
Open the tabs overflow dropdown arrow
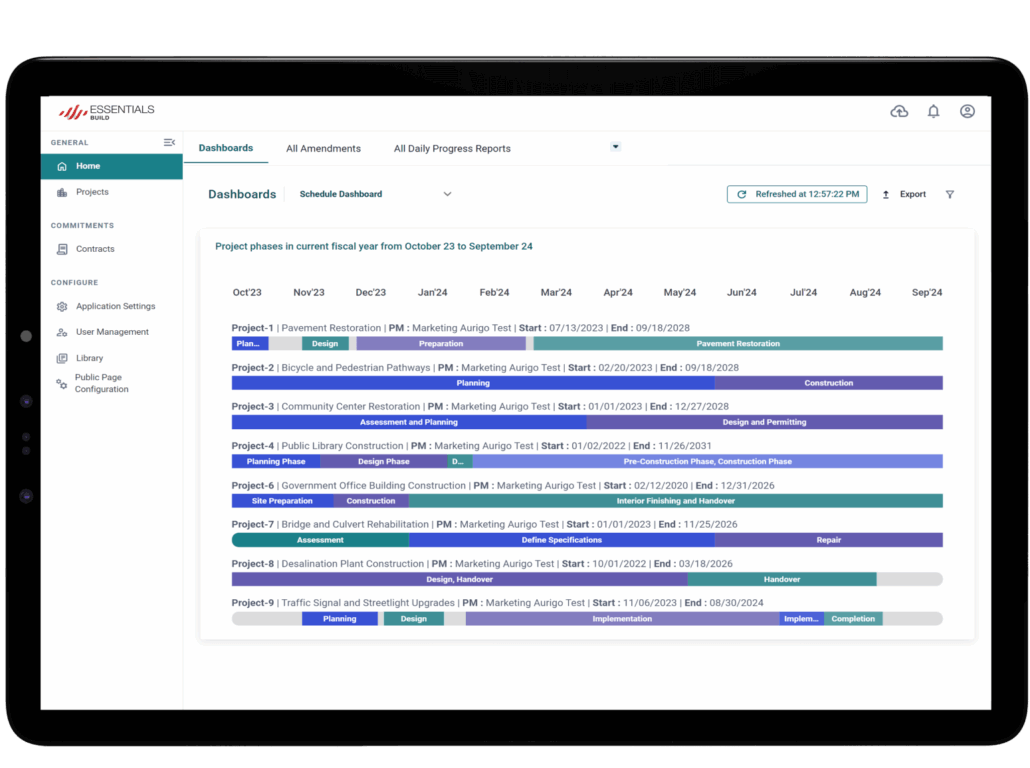click(x=616, y=147)
